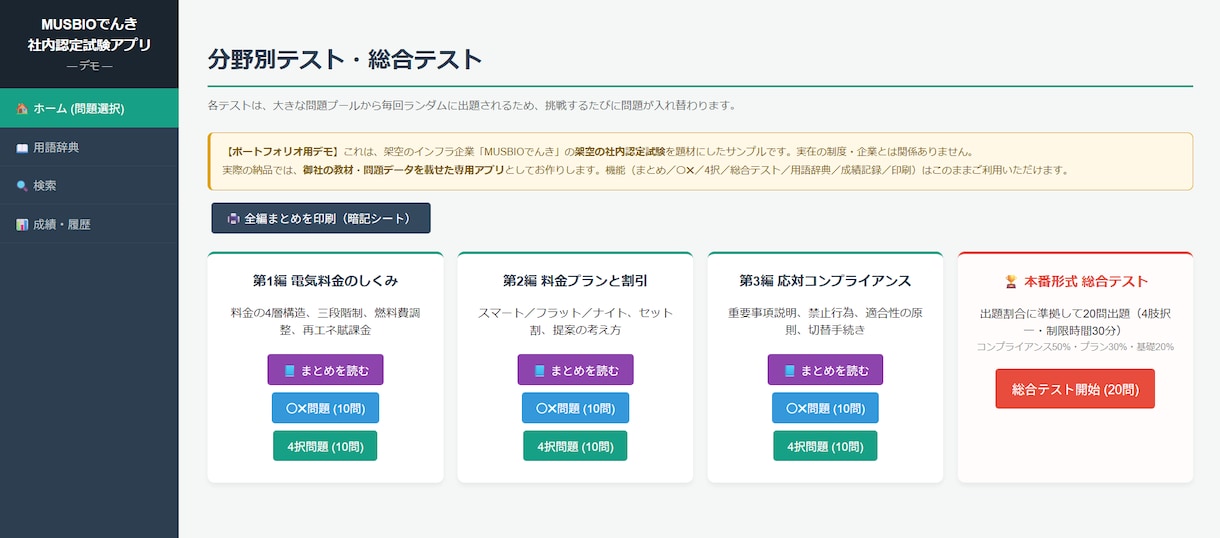
Task: Click the 第1編 電気料金のしくみ card title
Action: click(325, 281)
